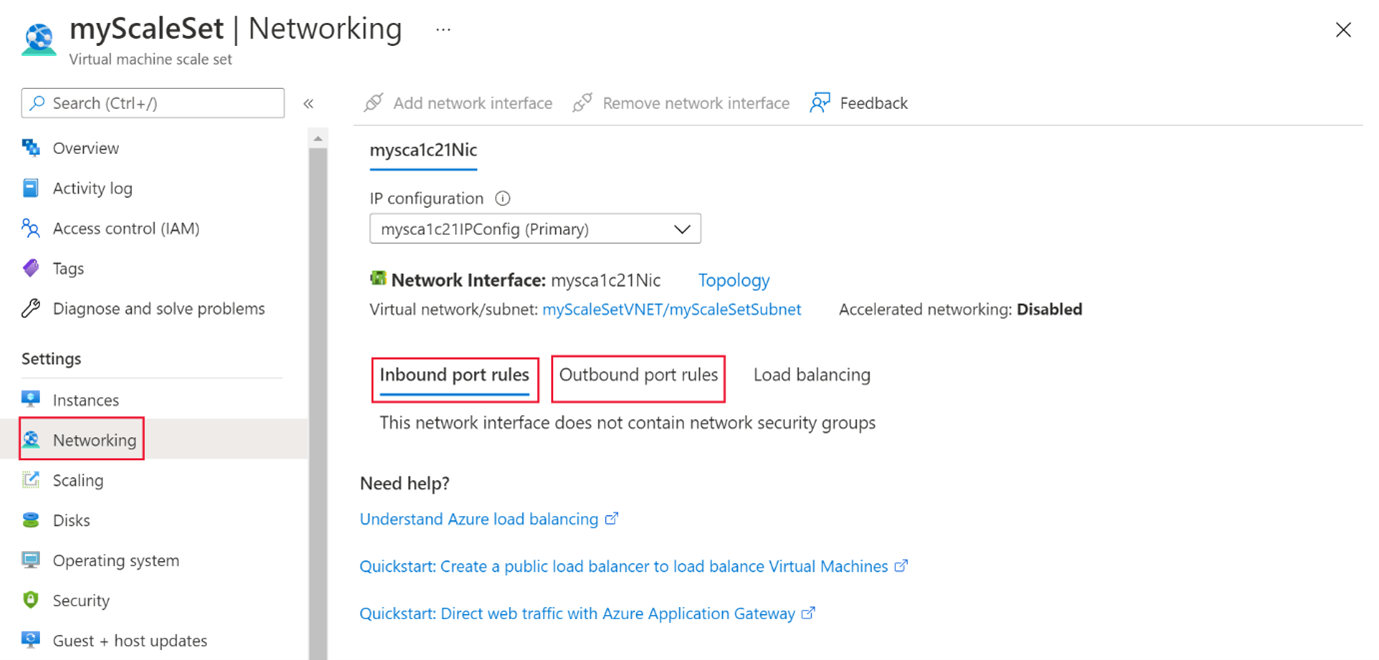
Task: Open Diagnose and solve problems
Action: pos(159,308)
